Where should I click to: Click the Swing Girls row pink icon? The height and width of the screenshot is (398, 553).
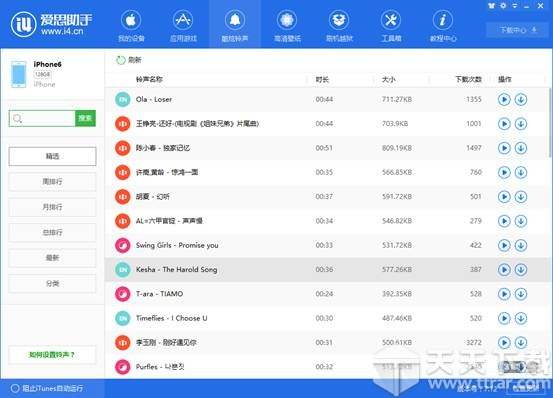coord(123,246)
